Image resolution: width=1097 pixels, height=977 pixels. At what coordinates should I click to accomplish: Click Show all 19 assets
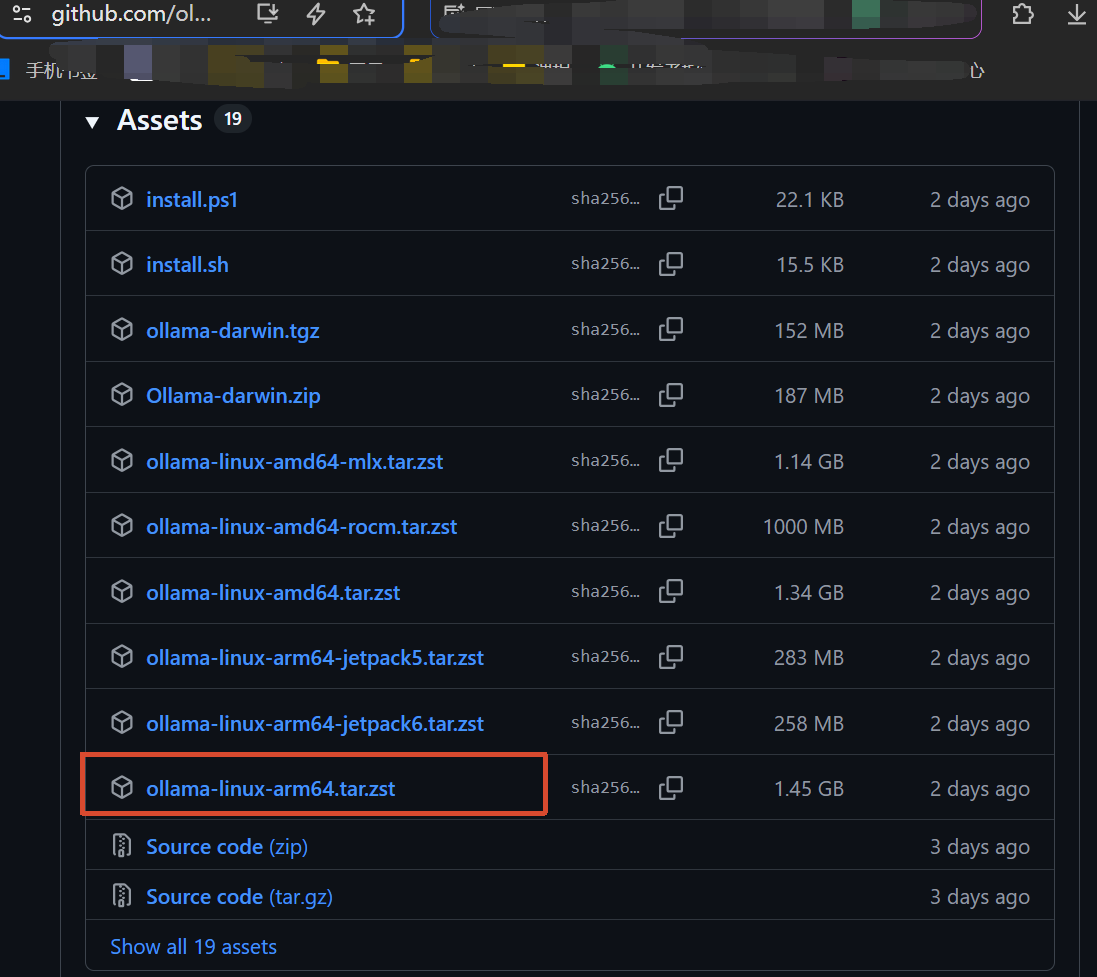pyautogui.click(x=194, y=947)
